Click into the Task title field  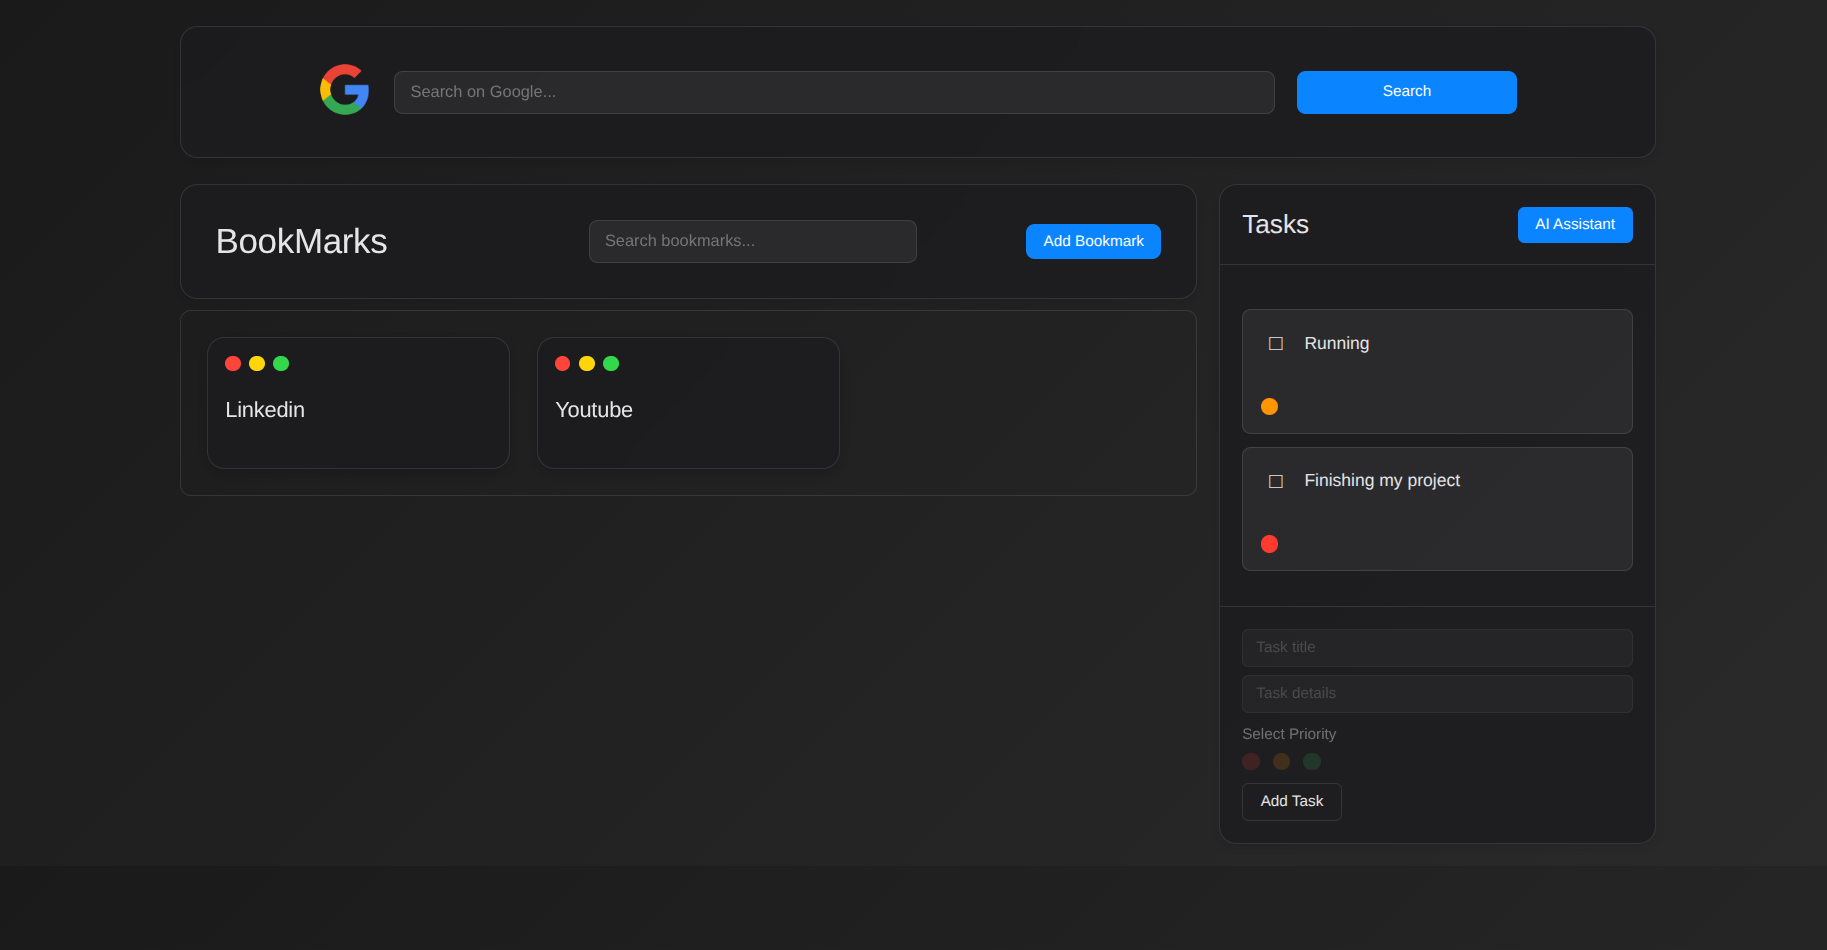[x=1436, y=647]
